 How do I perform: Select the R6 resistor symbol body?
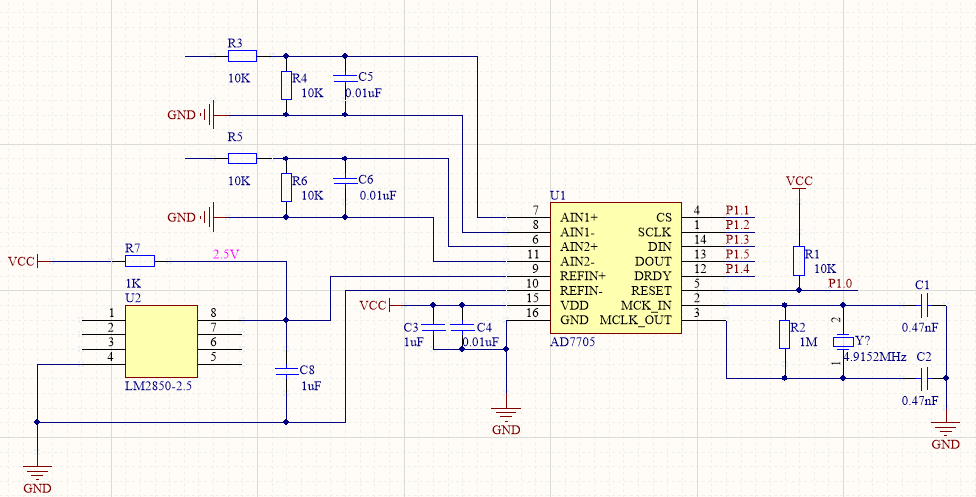pyautogui.click(x=286, y=187)
